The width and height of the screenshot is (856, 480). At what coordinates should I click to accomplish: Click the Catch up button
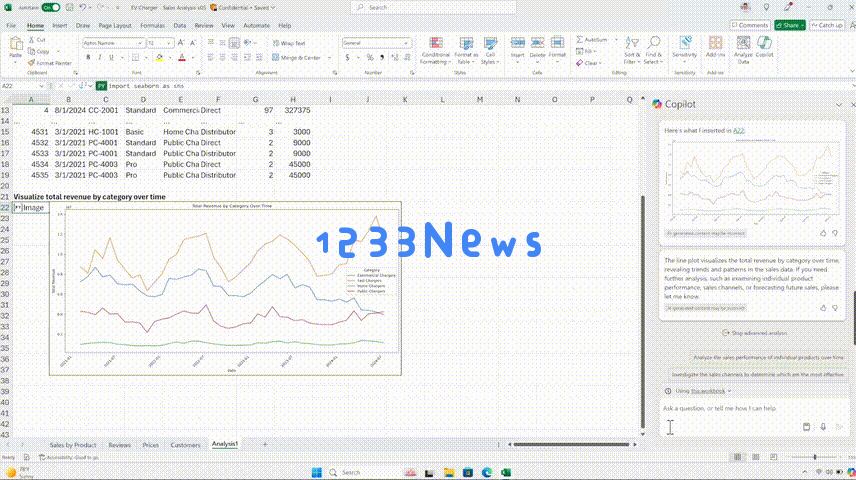click(x=827, y=26)
